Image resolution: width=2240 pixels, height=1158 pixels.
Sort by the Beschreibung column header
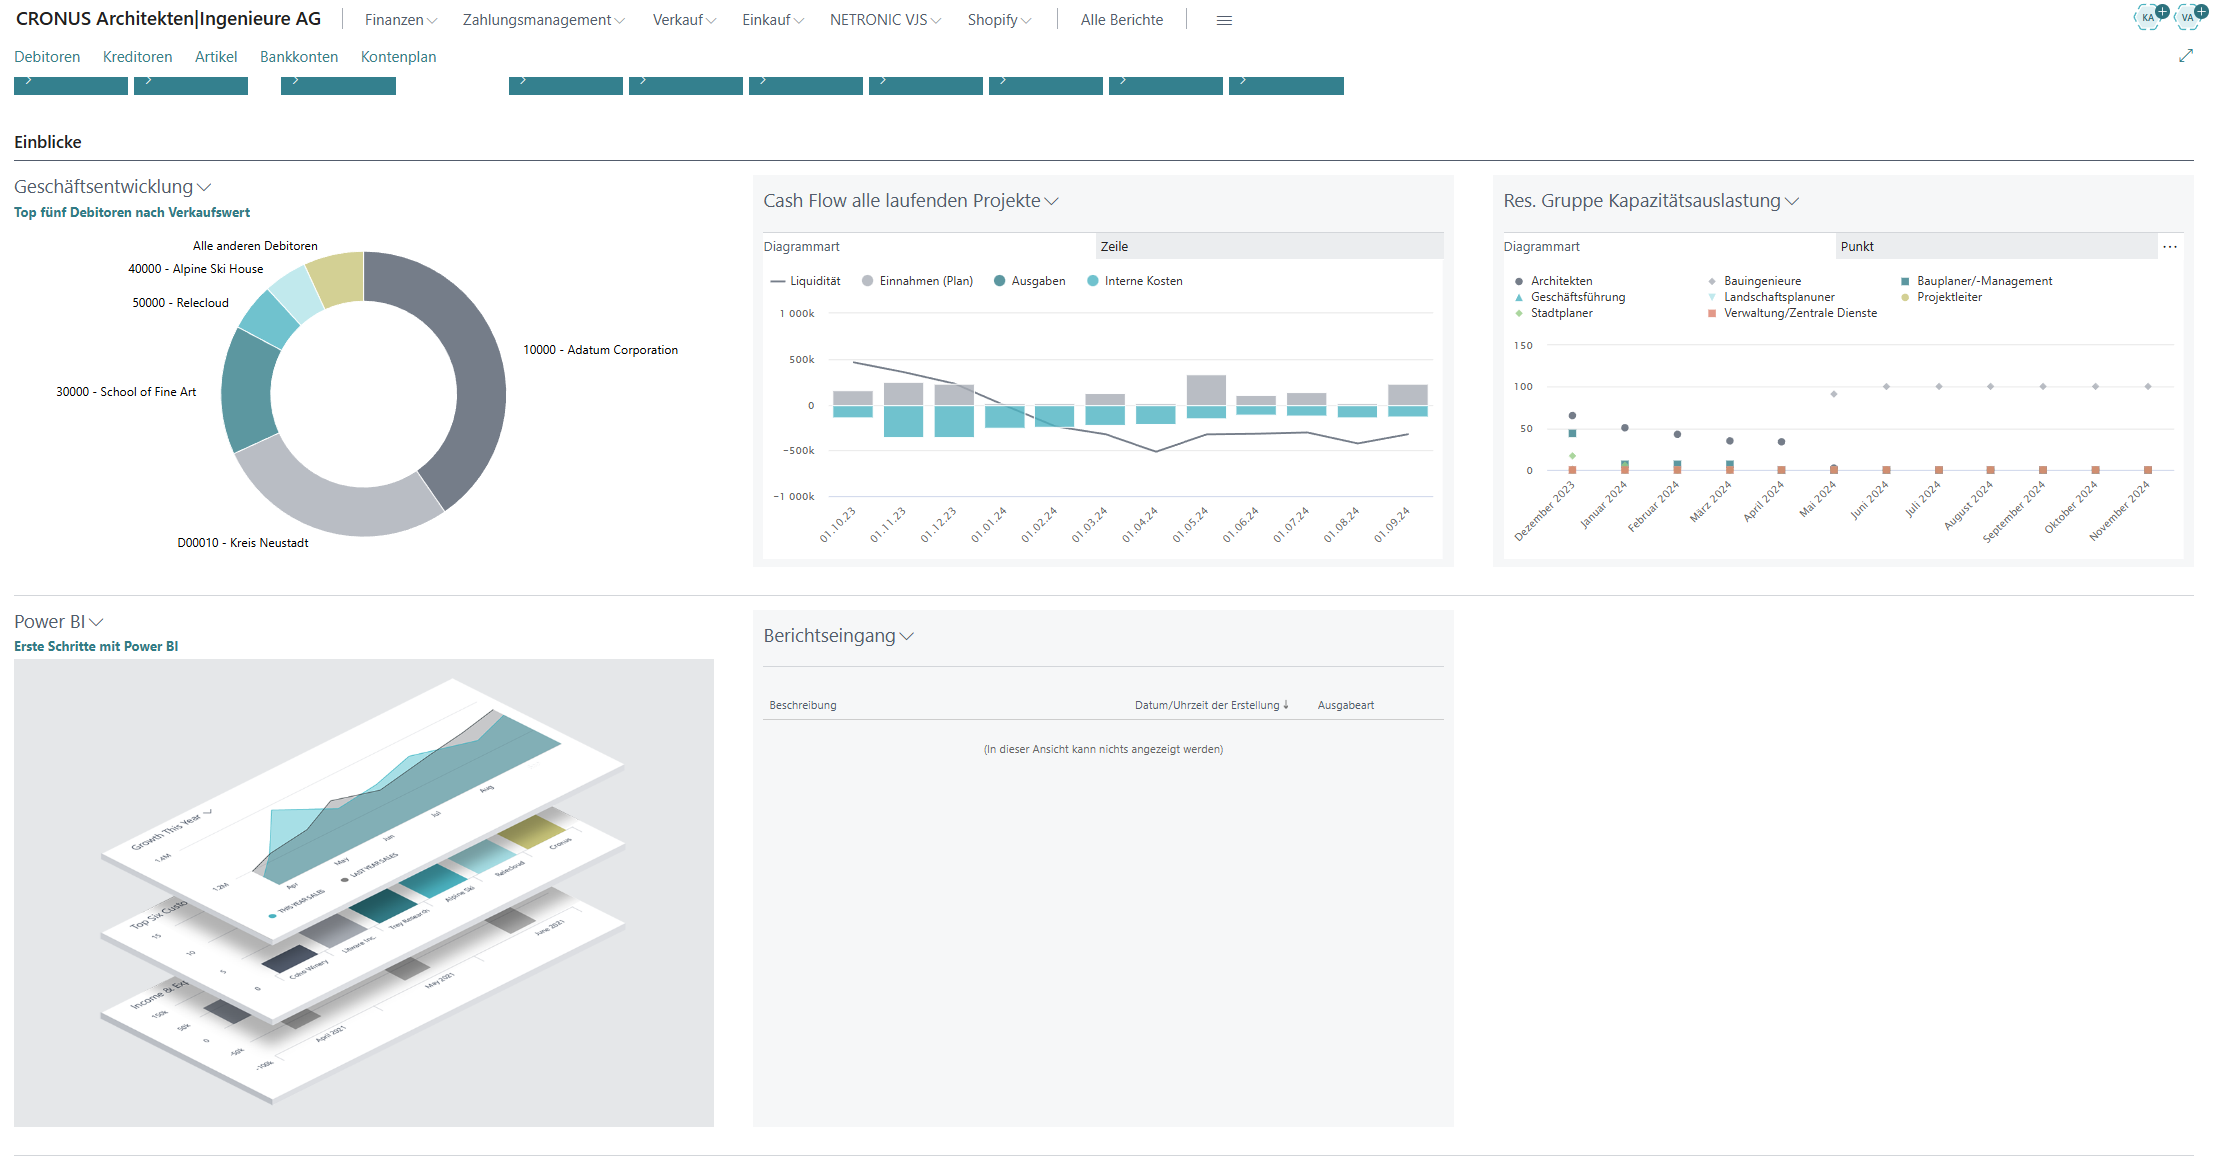tap(803, 705)
